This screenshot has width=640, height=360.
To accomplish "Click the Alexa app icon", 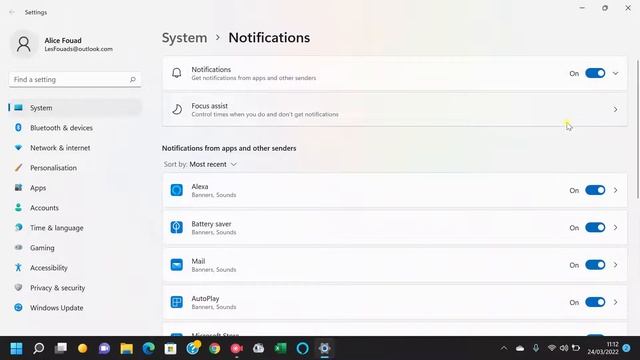I will click(176, 190).
